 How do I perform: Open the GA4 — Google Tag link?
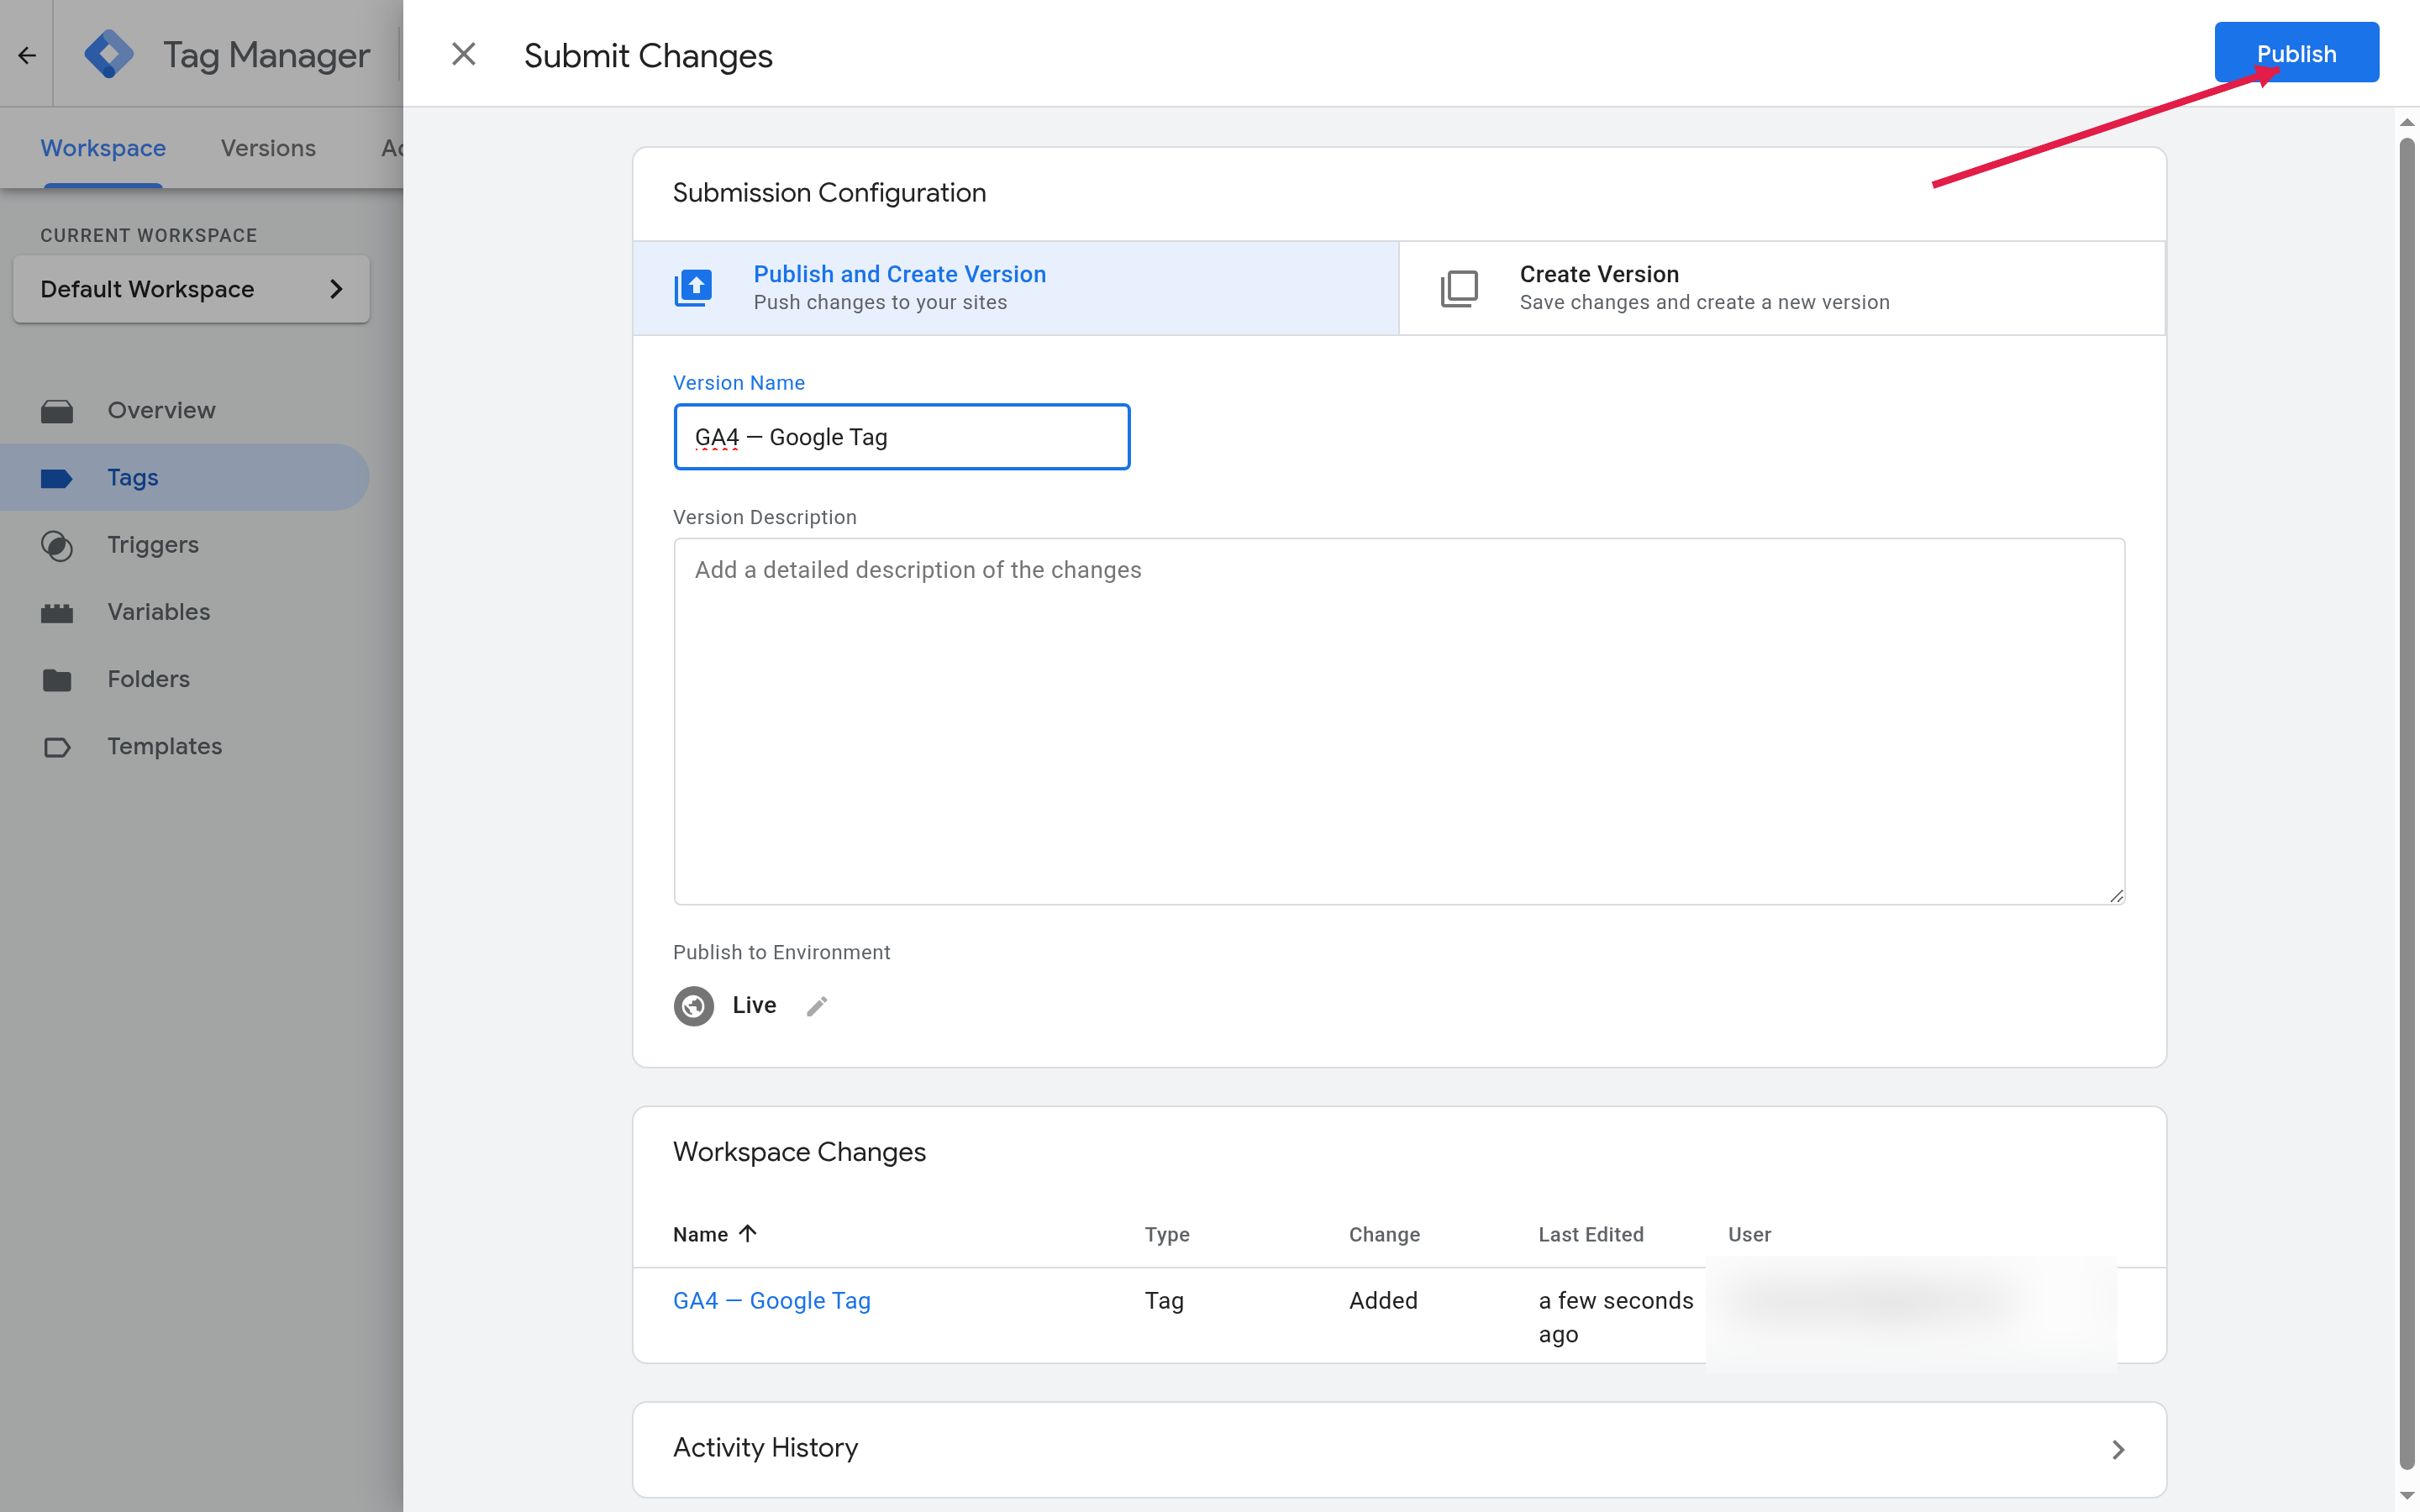772,1300
